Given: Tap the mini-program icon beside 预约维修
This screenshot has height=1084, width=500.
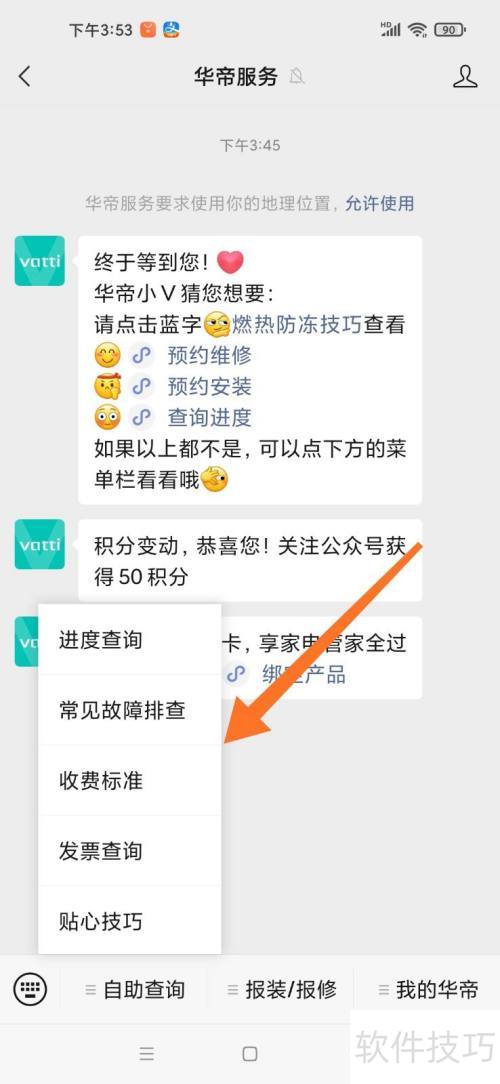Looking at the screenshot, I should click(142, 355).
